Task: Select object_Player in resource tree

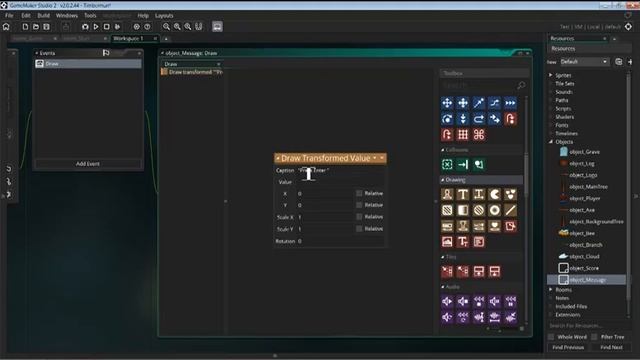Action: click(584, 198)
